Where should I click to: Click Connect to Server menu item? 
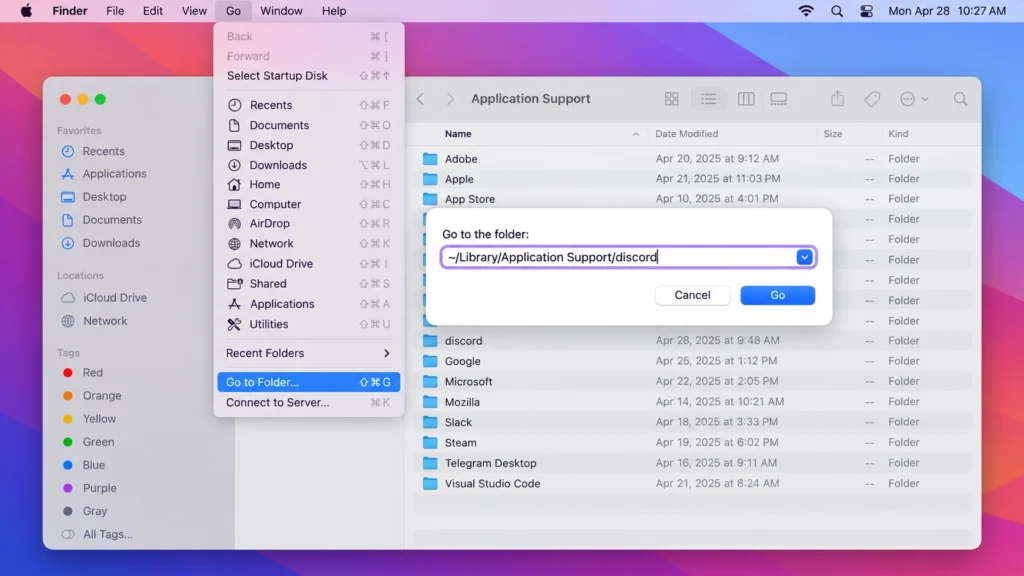pyautogui.click(x=308, y=402)
